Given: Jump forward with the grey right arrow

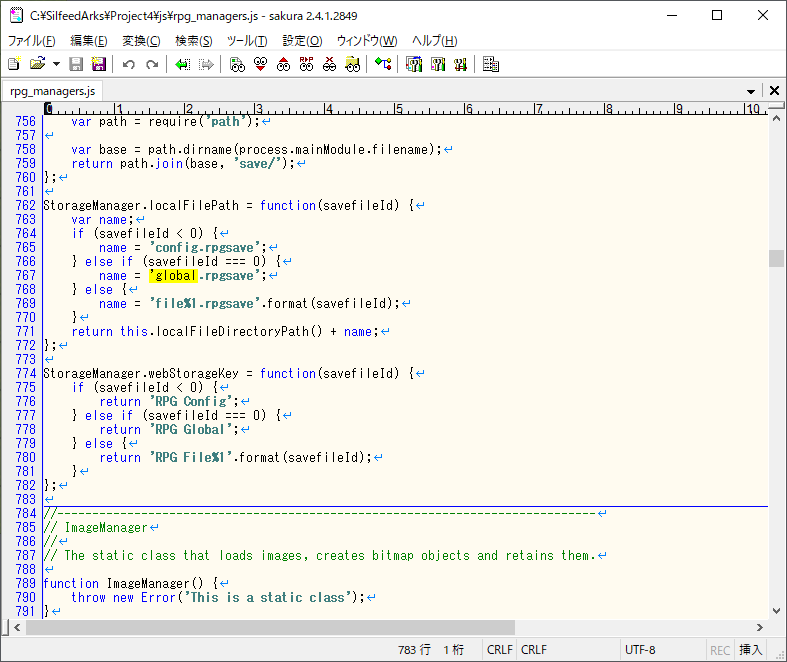Looking at the screenshot, I should [x=206, y=64].
